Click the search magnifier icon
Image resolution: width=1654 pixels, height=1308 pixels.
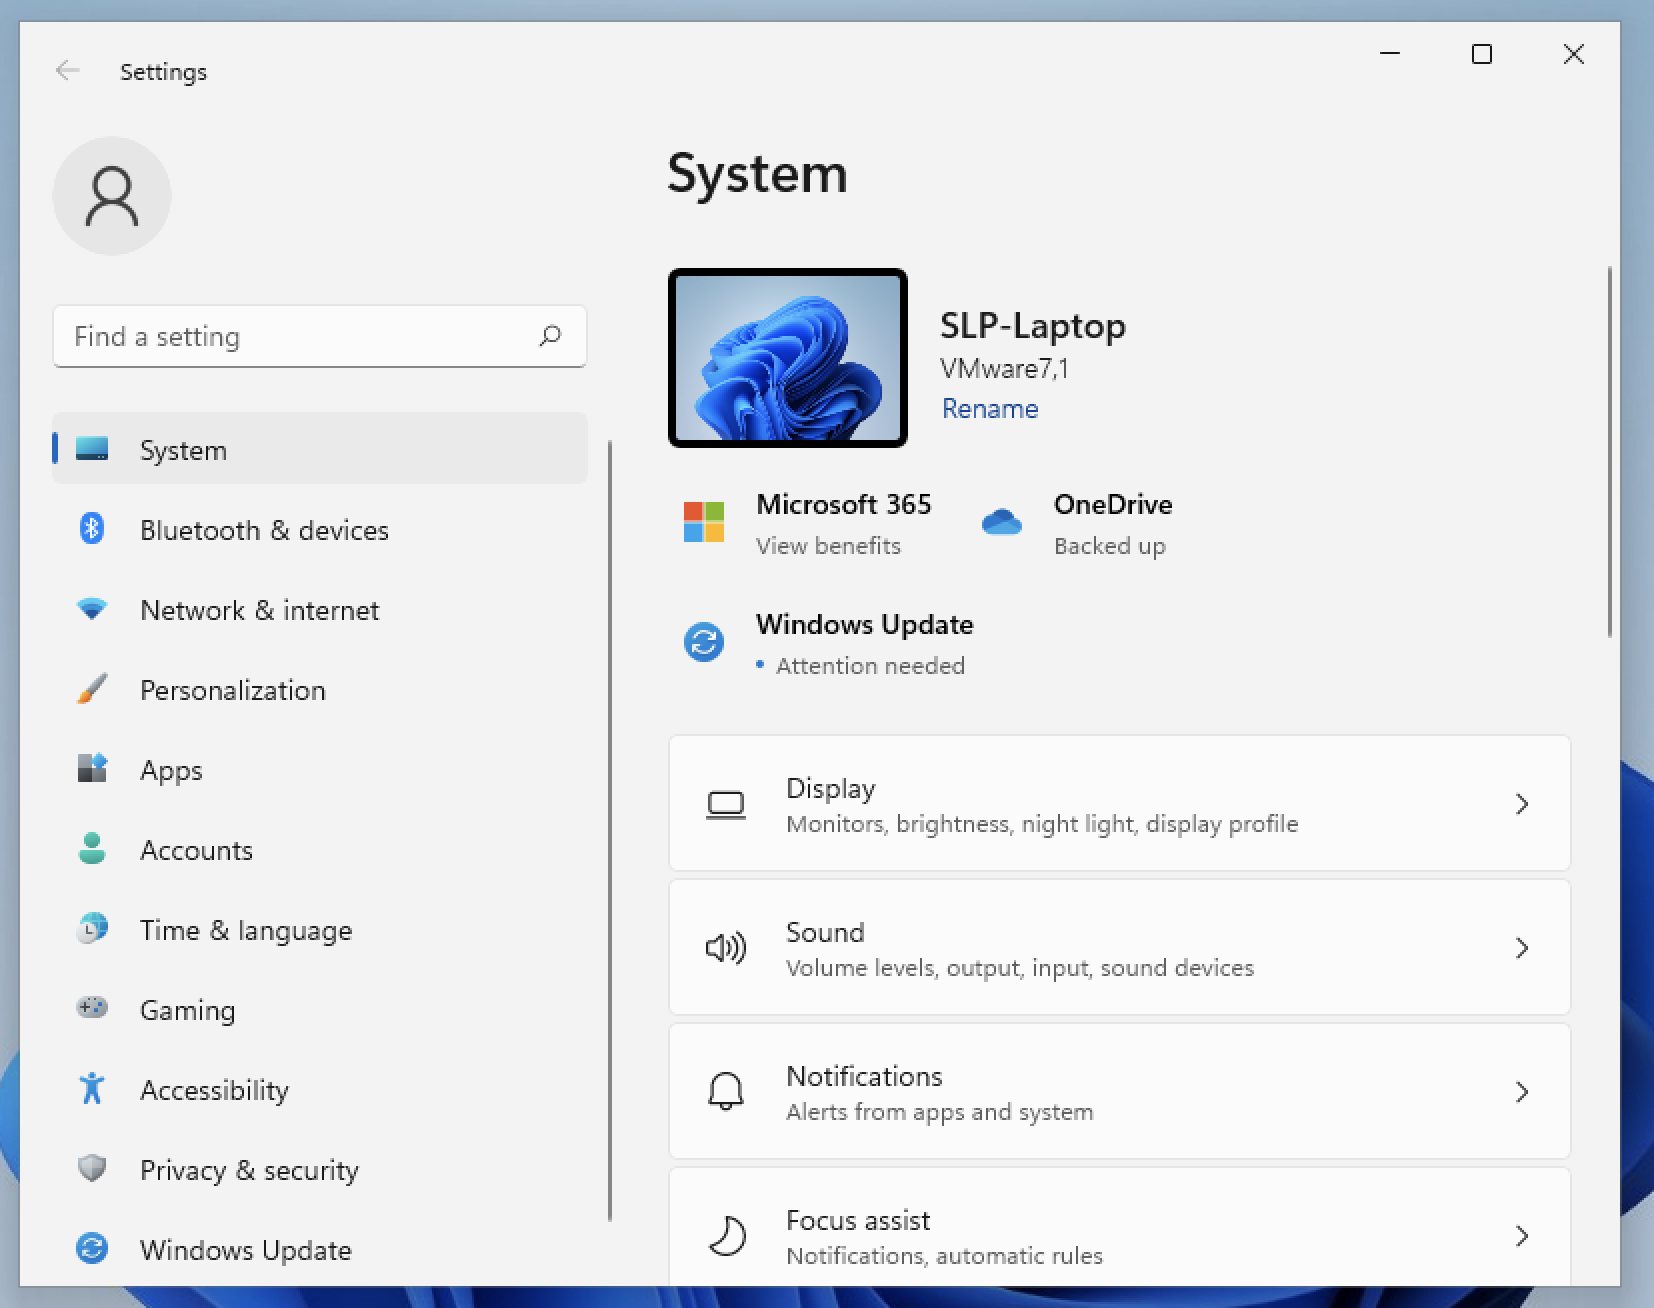[x=550, y=336]
